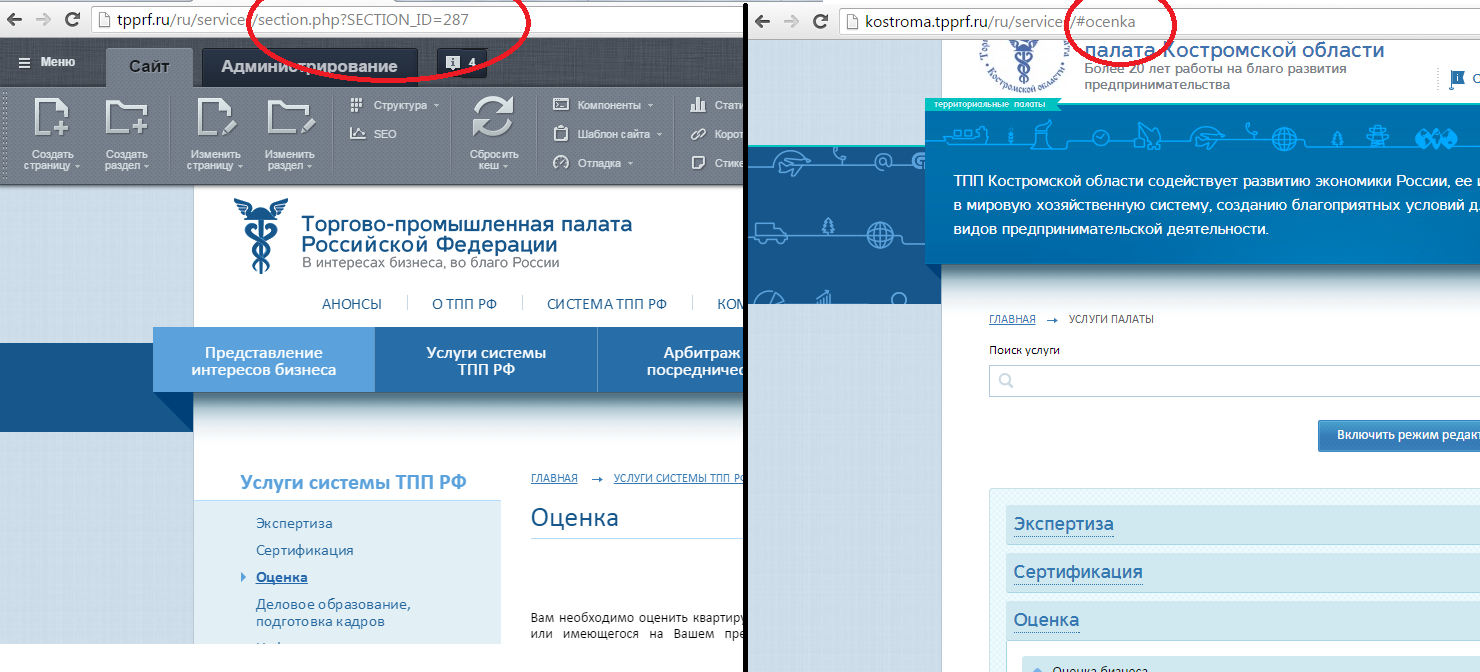Image resolution: width=1480 pixels, height=672 pixels.
Task: Click Back arrow in the kostroma.tpprf.ru browser
Action: coord(762,21)
